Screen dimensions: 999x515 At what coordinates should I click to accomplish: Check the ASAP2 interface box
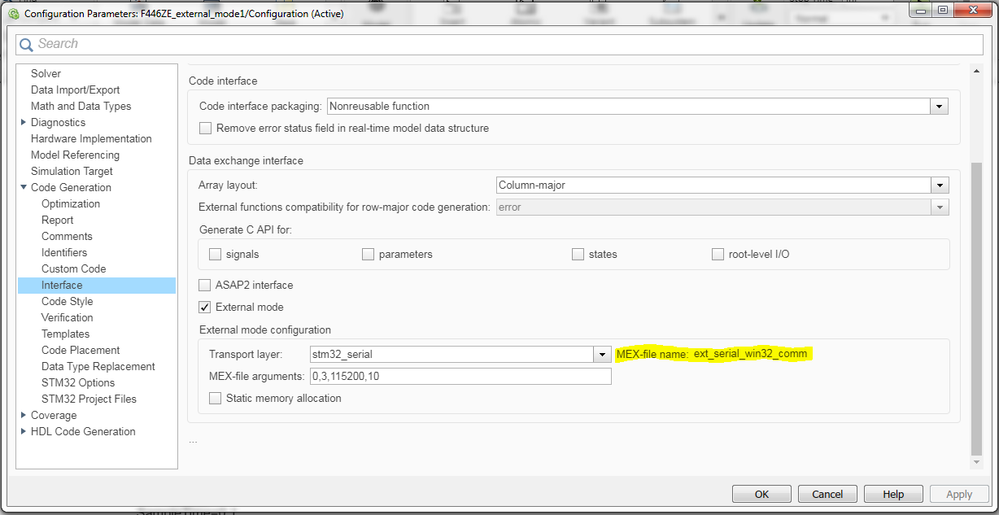tap(205, 285)
